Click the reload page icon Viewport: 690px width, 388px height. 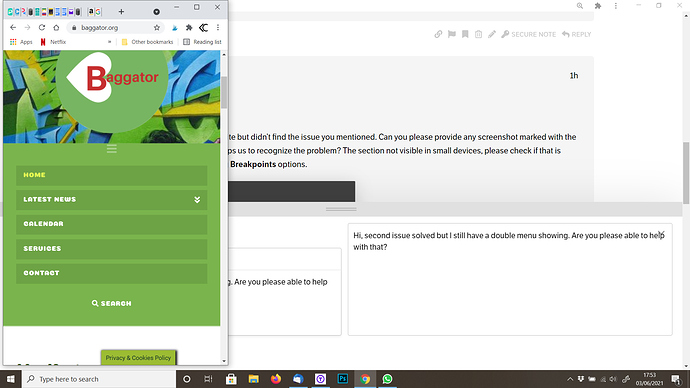pos(42,27)
